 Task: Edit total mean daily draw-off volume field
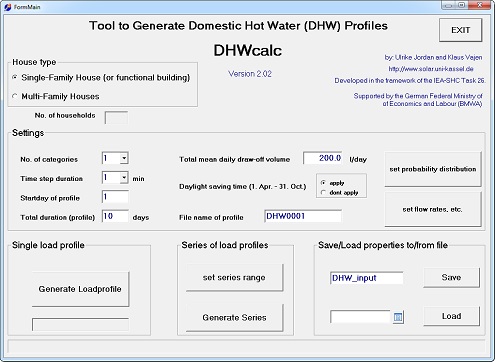[323, 158]
